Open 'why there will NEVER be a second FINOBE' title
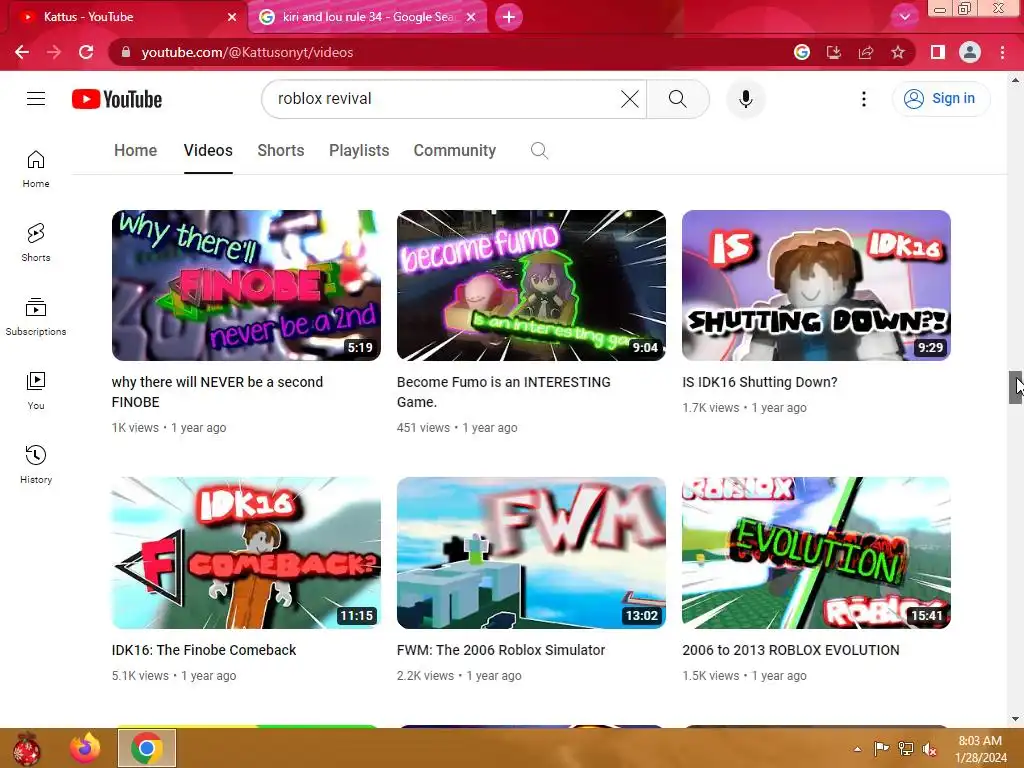Image resolution: width=1024 pixels, height=768 pixels. [x=217, y=392]
